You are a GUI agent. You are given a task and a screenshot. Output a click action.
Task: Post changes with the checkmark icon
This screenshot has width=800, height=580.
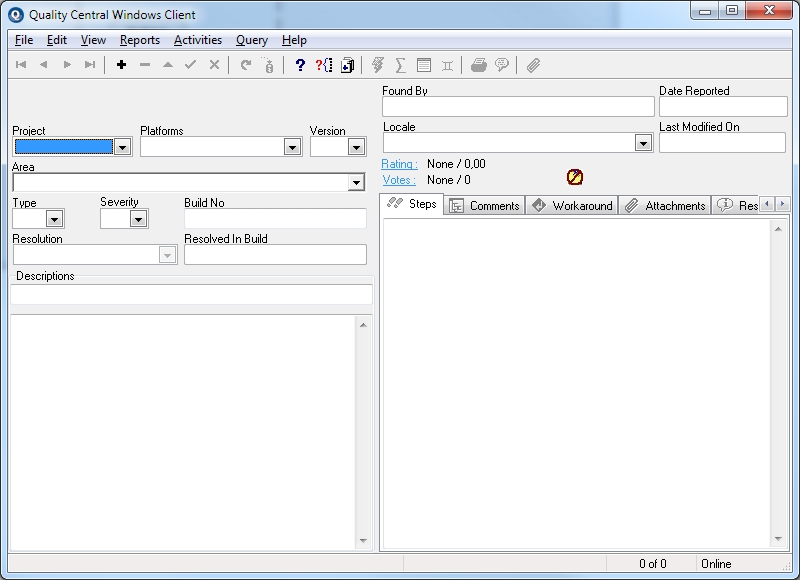click(191, 65)
